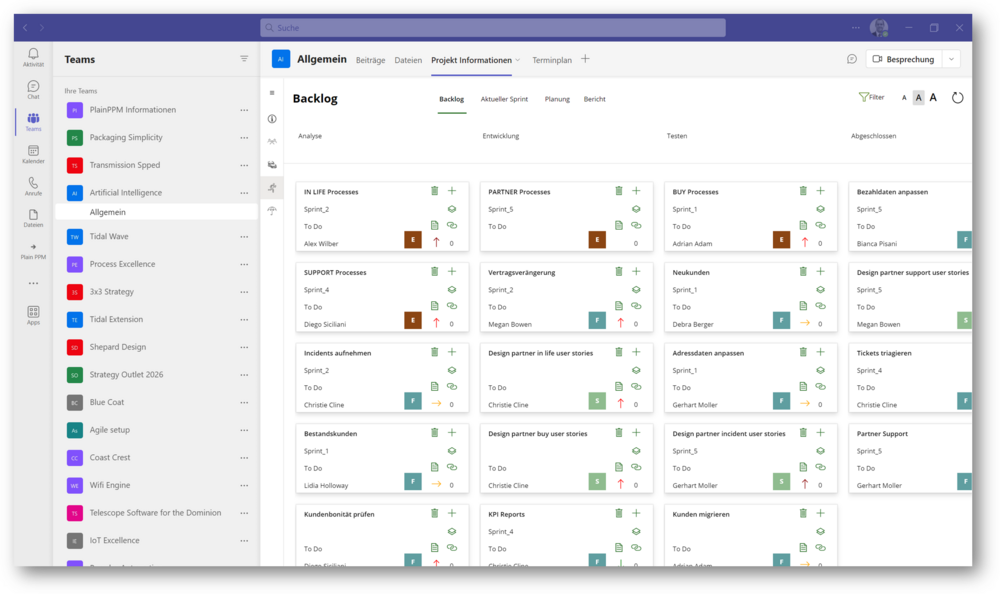Click the plus icon on PARTNER Processes
Screen dimensions: 1000x594
click(636, 190)
